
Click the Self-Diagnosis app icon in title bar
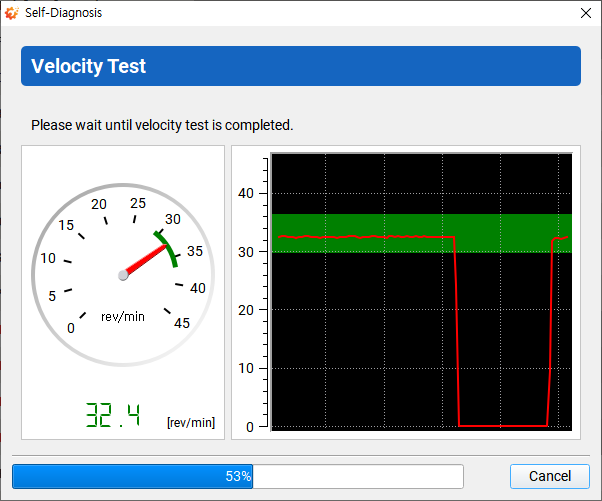[12, 13]
